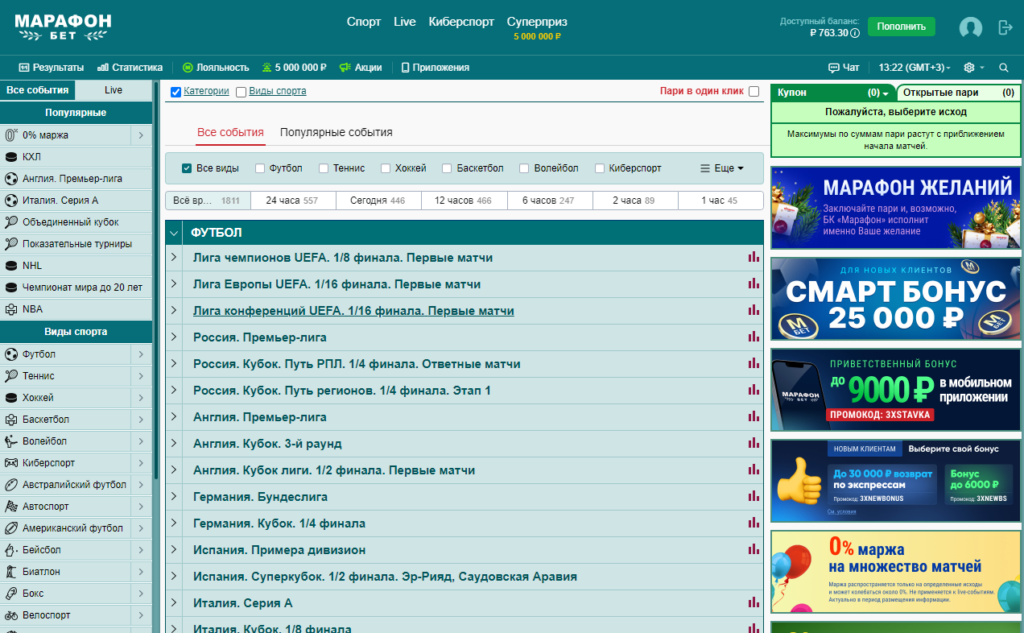Open statistics icon for Россия. Премьер-лига

point(754,337)
